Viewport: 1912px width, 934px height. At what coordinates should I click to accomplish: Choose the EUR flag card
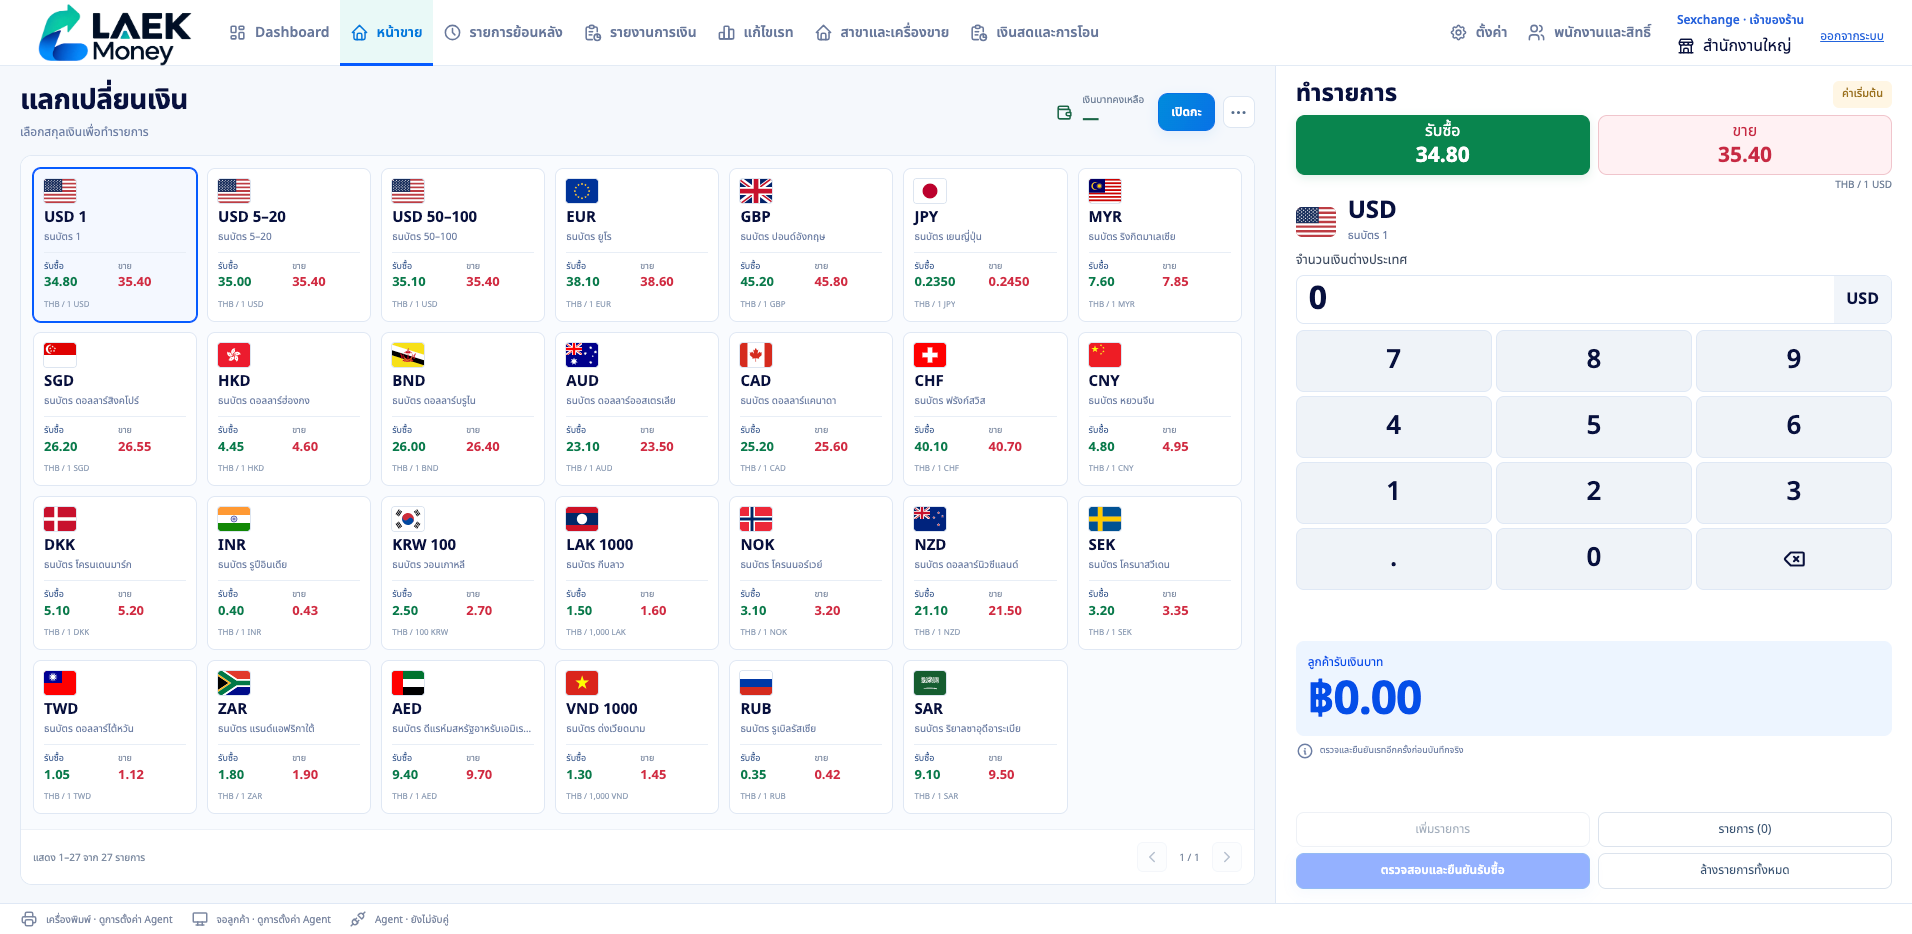click(x=637, y=245)
